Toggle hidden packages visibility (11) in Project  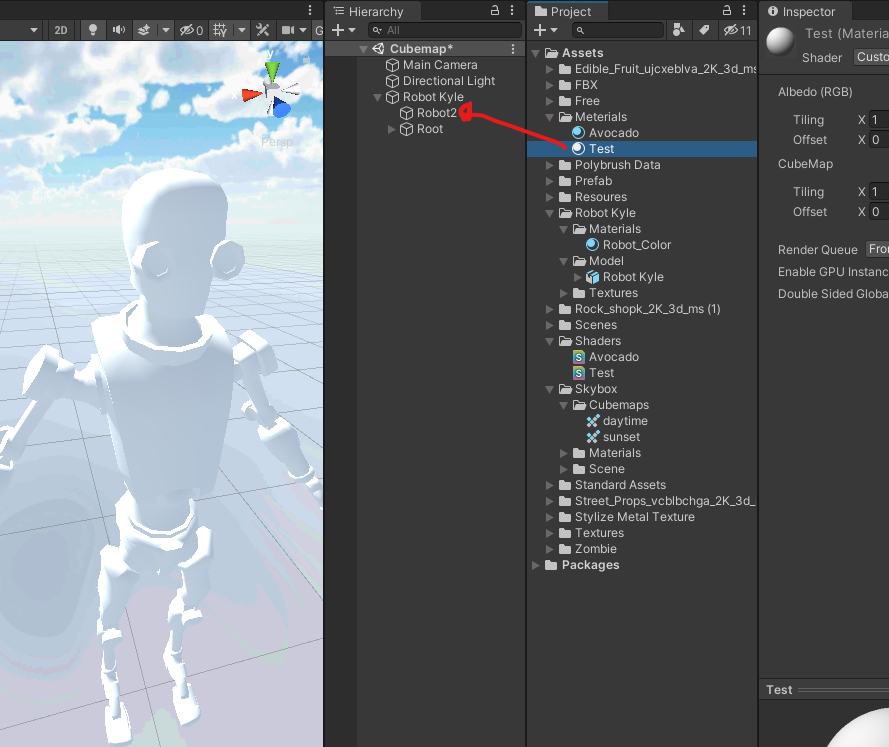click(737, 30)
